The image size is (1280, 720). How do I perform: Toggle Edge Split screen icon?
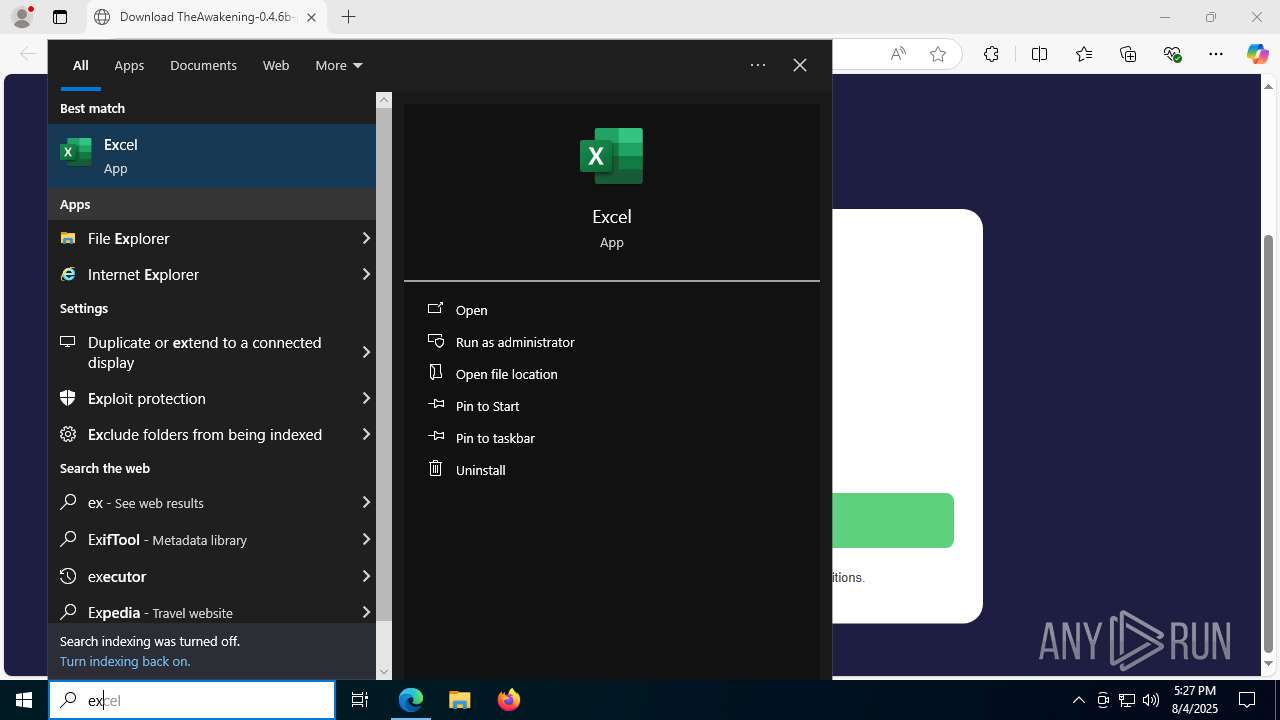(1039, 54)
